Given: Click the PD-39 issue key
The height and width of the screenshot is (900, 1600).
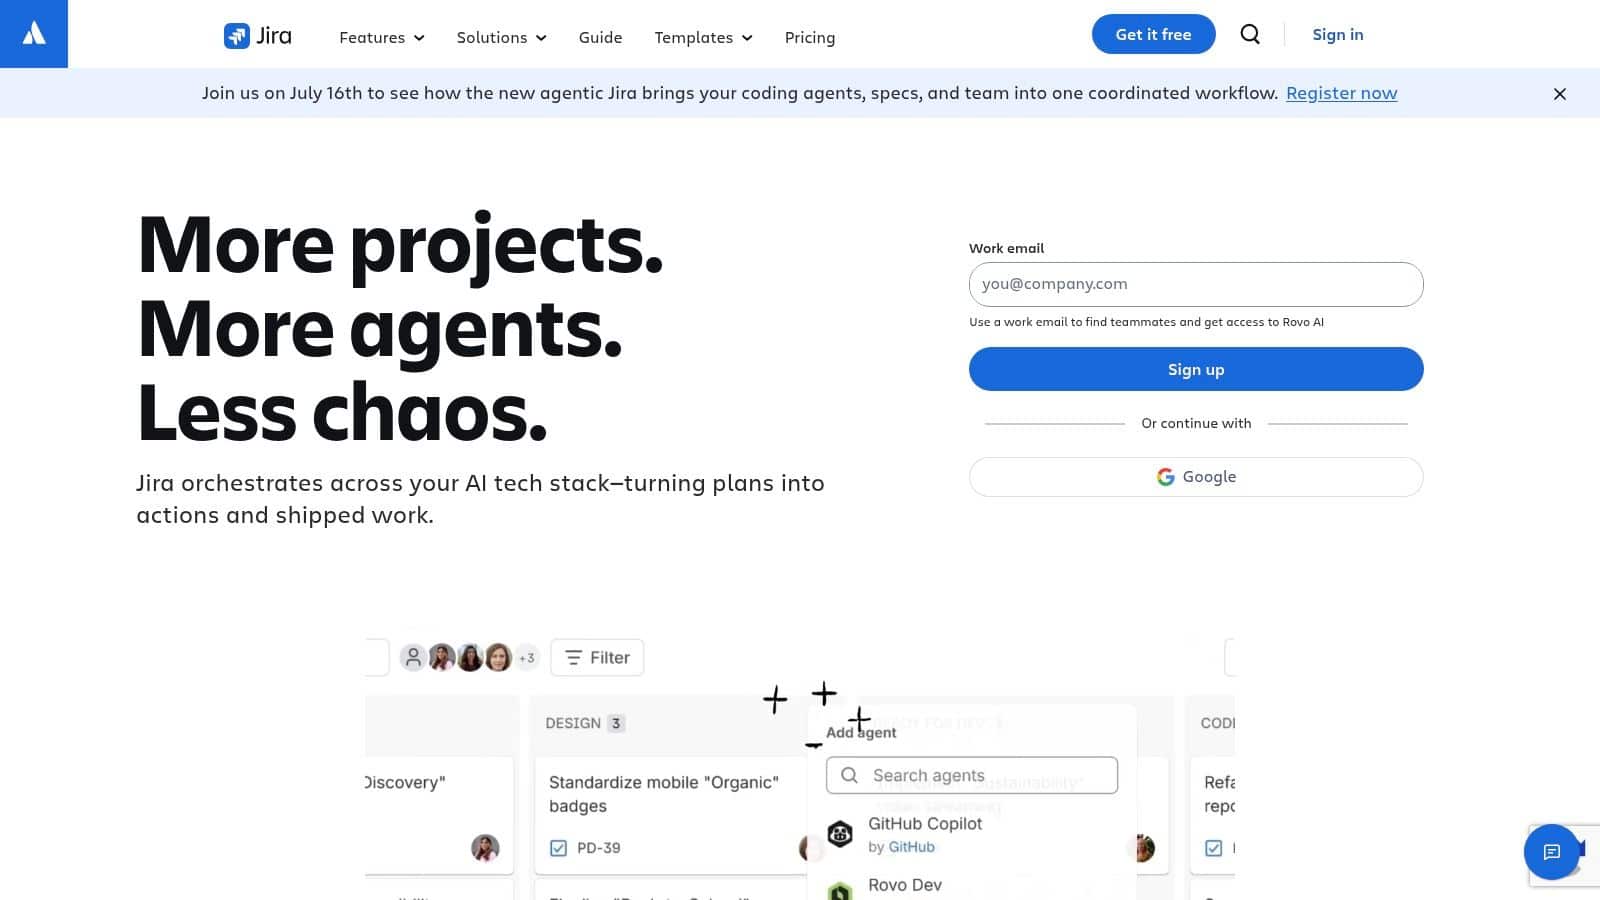Looking at the screenshot, I should coord(598,848).
